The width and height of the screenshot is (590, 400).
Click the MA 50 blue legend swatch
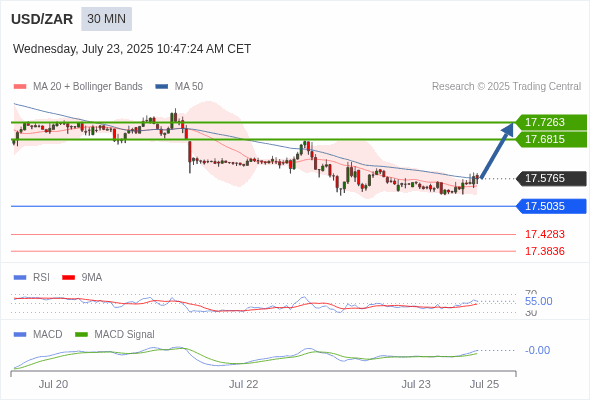pyautogui.click(x=162, y=87)
